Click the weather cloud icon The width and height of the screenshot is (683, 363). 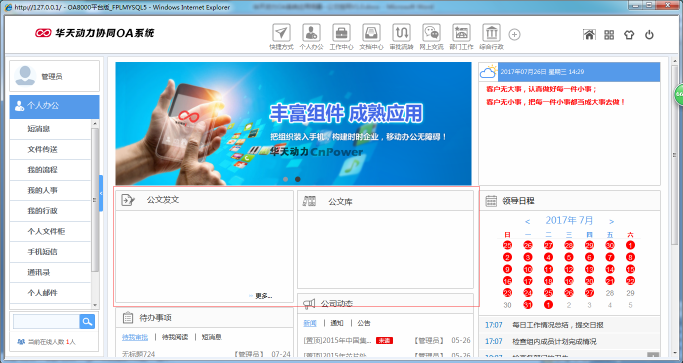click(488, 71)
